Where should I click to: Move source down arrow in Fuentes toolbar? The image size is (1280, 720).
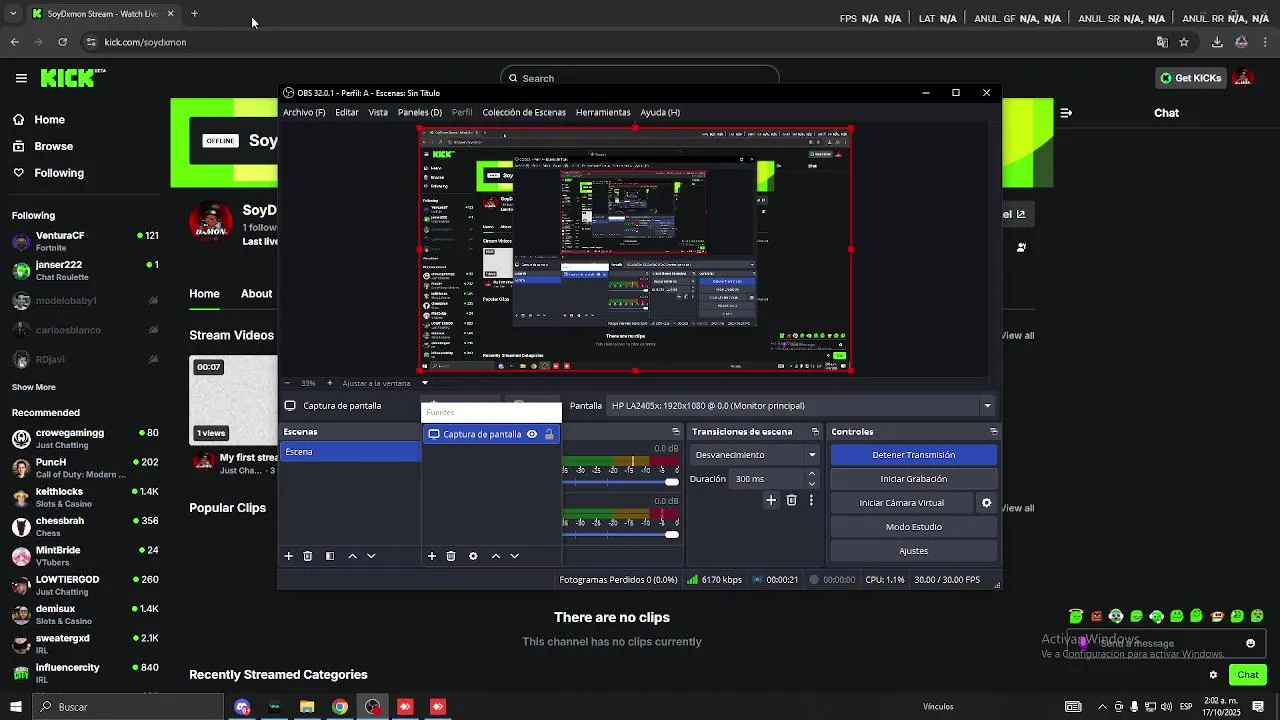click(514, 556)
